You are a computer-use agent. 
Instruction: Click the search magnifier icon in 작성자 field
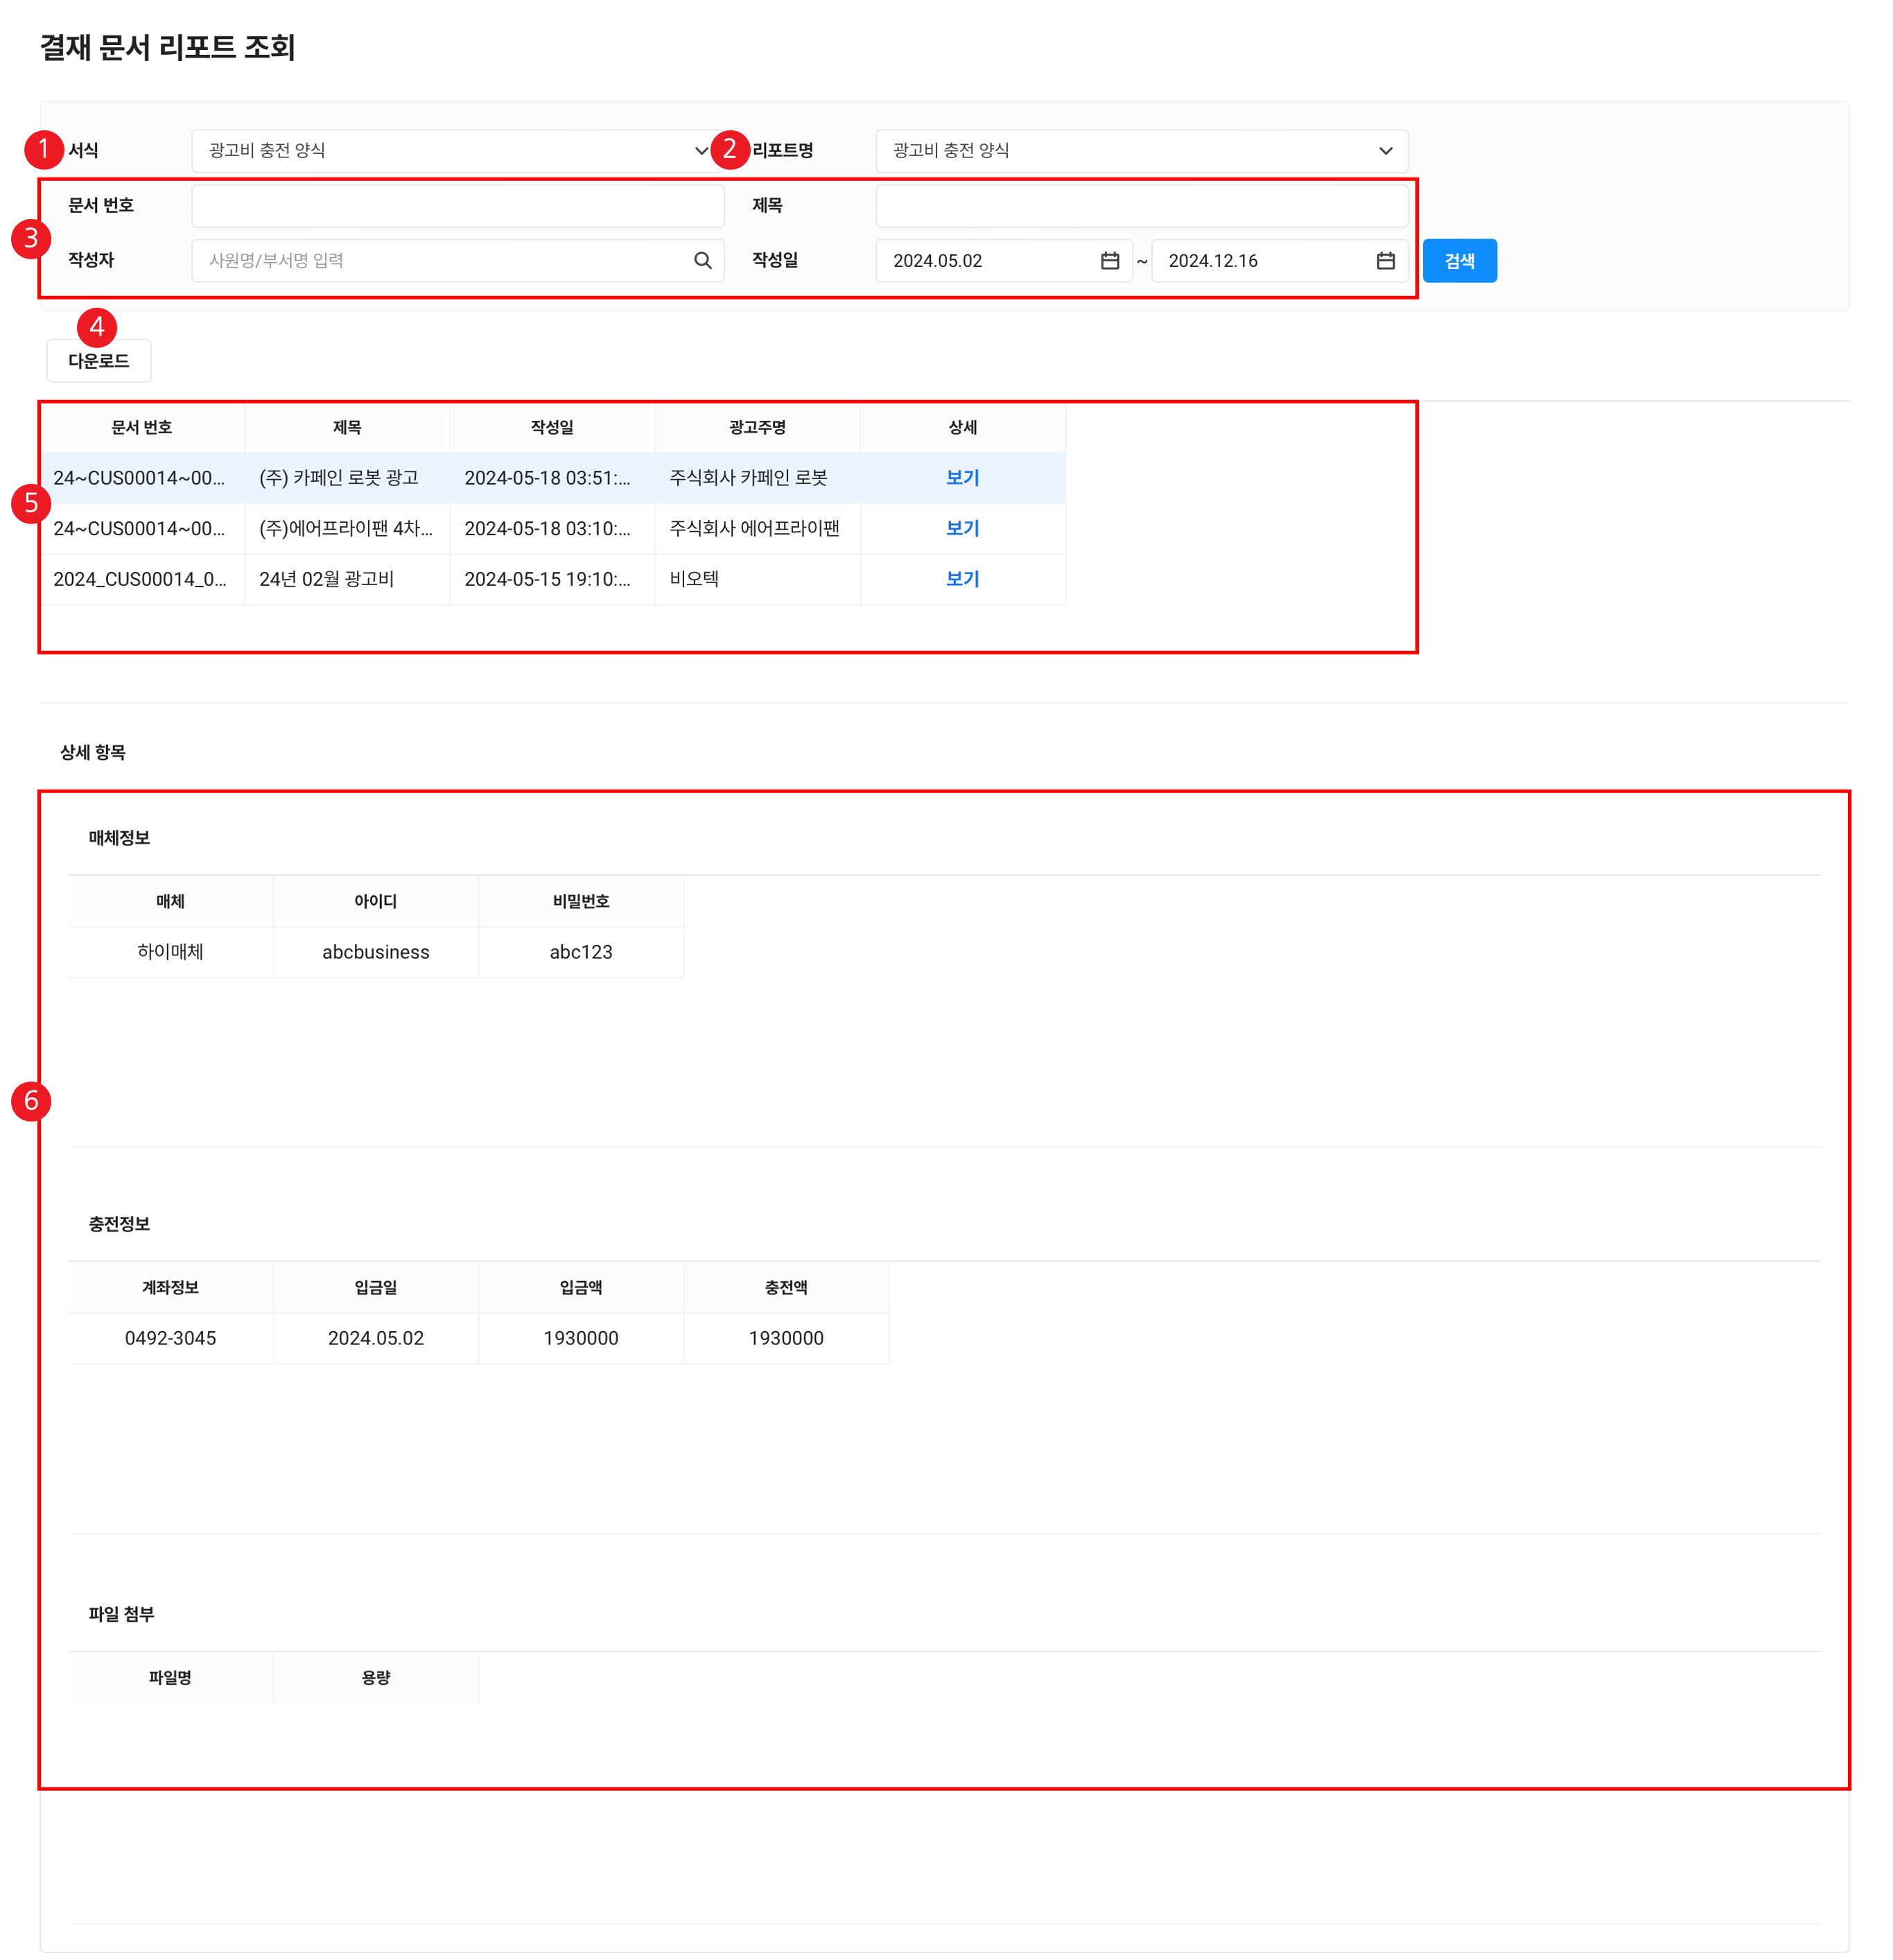click(x=702, y=261)
